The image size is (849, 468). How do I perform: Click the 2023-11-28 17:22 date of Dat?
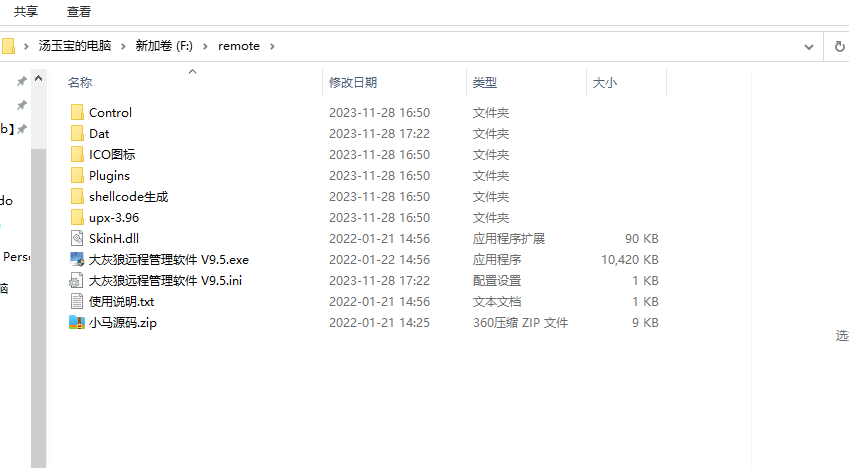[x=380, y=134]
